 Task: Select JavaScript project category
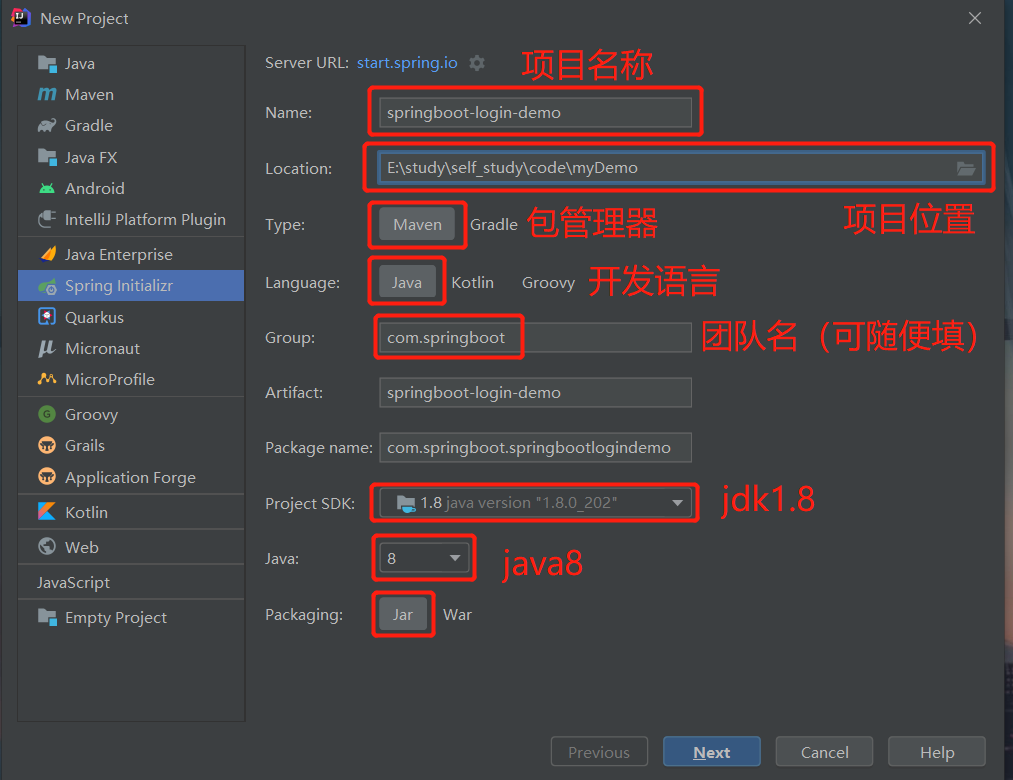73,582
